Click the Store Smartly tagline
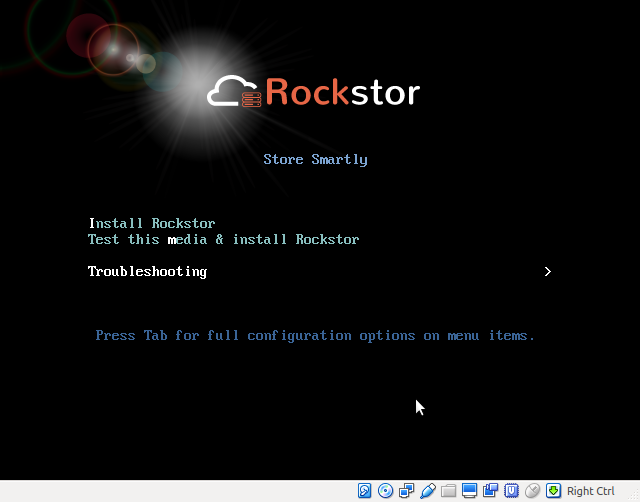Viewport: 640px width, 502px height. tap(316, 160)
